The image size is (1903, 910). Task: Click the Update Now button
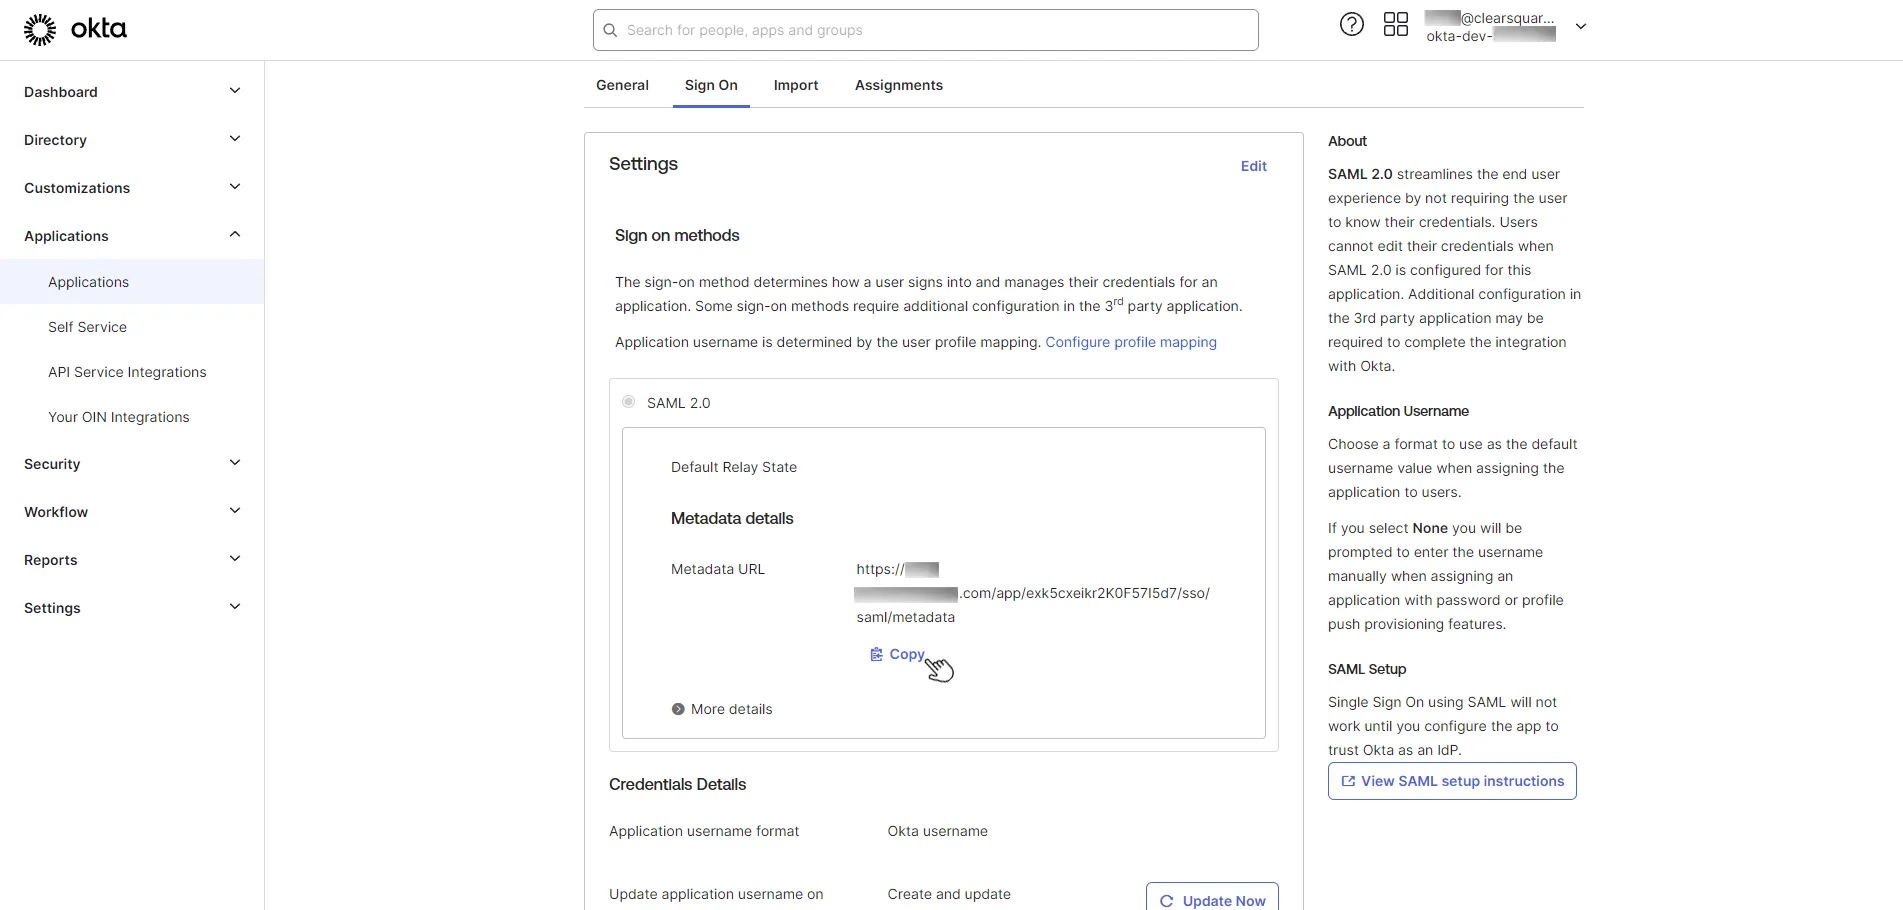(1212, 899)
